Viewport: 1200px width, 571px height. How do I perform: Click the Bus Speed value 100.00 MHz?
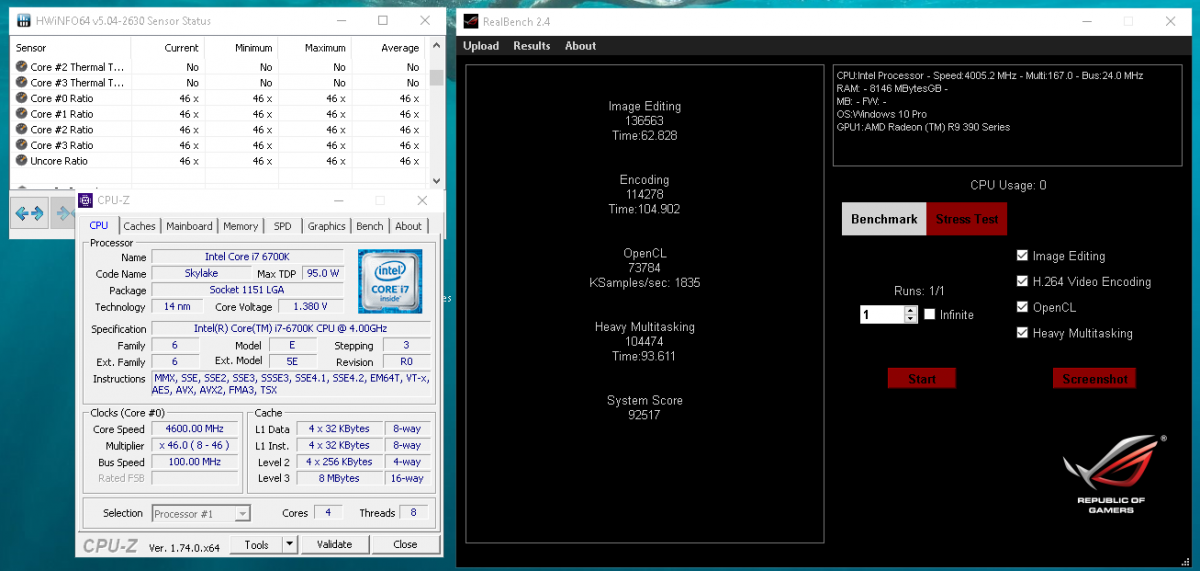(196, 462)
